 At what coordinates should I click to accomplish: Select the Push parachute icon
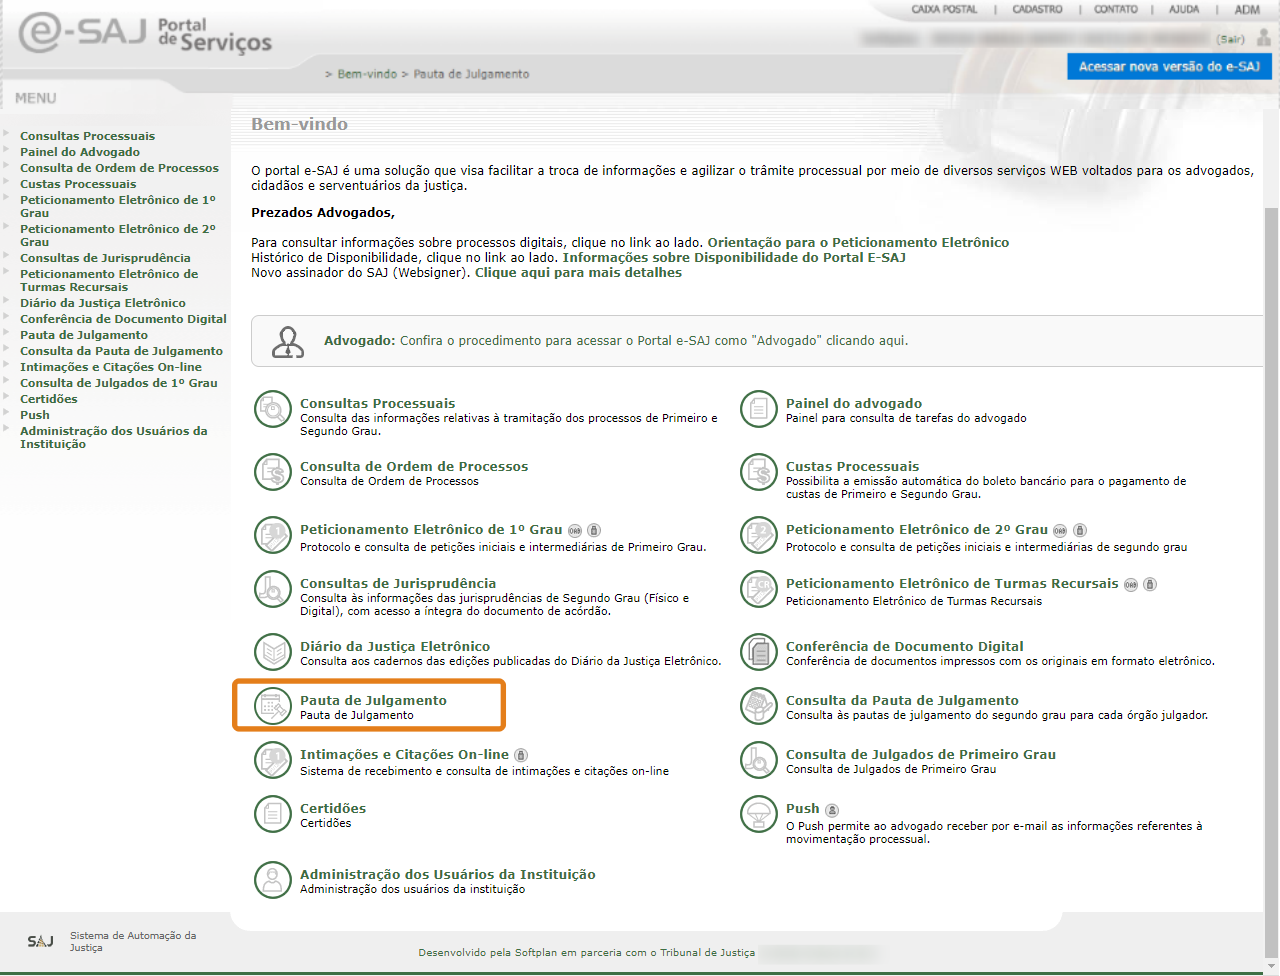click(x=759, y=814)
